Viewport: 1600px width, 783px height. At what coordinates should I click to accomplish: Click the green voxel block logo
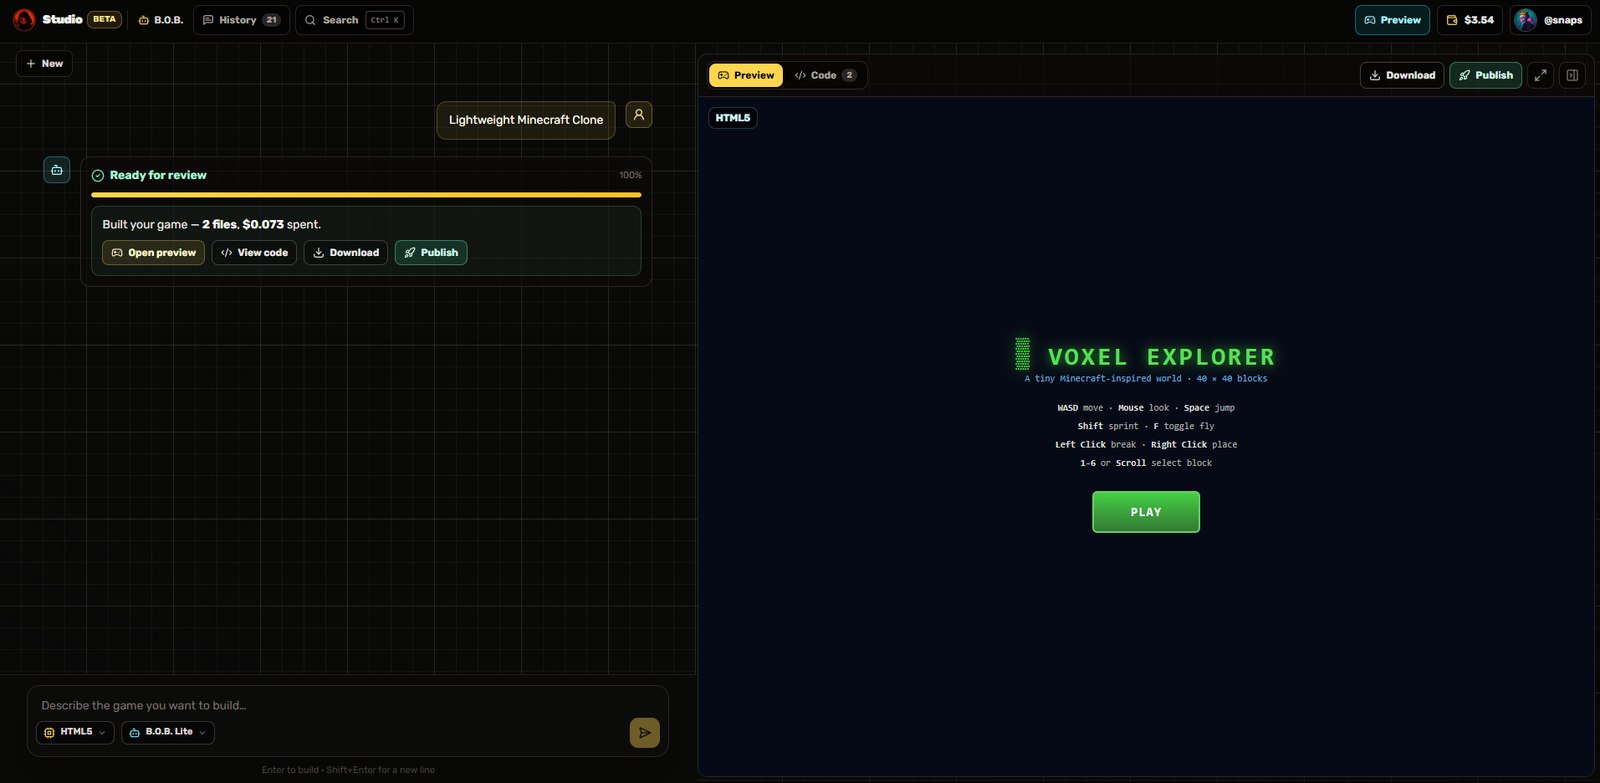tap(1022, 354)
